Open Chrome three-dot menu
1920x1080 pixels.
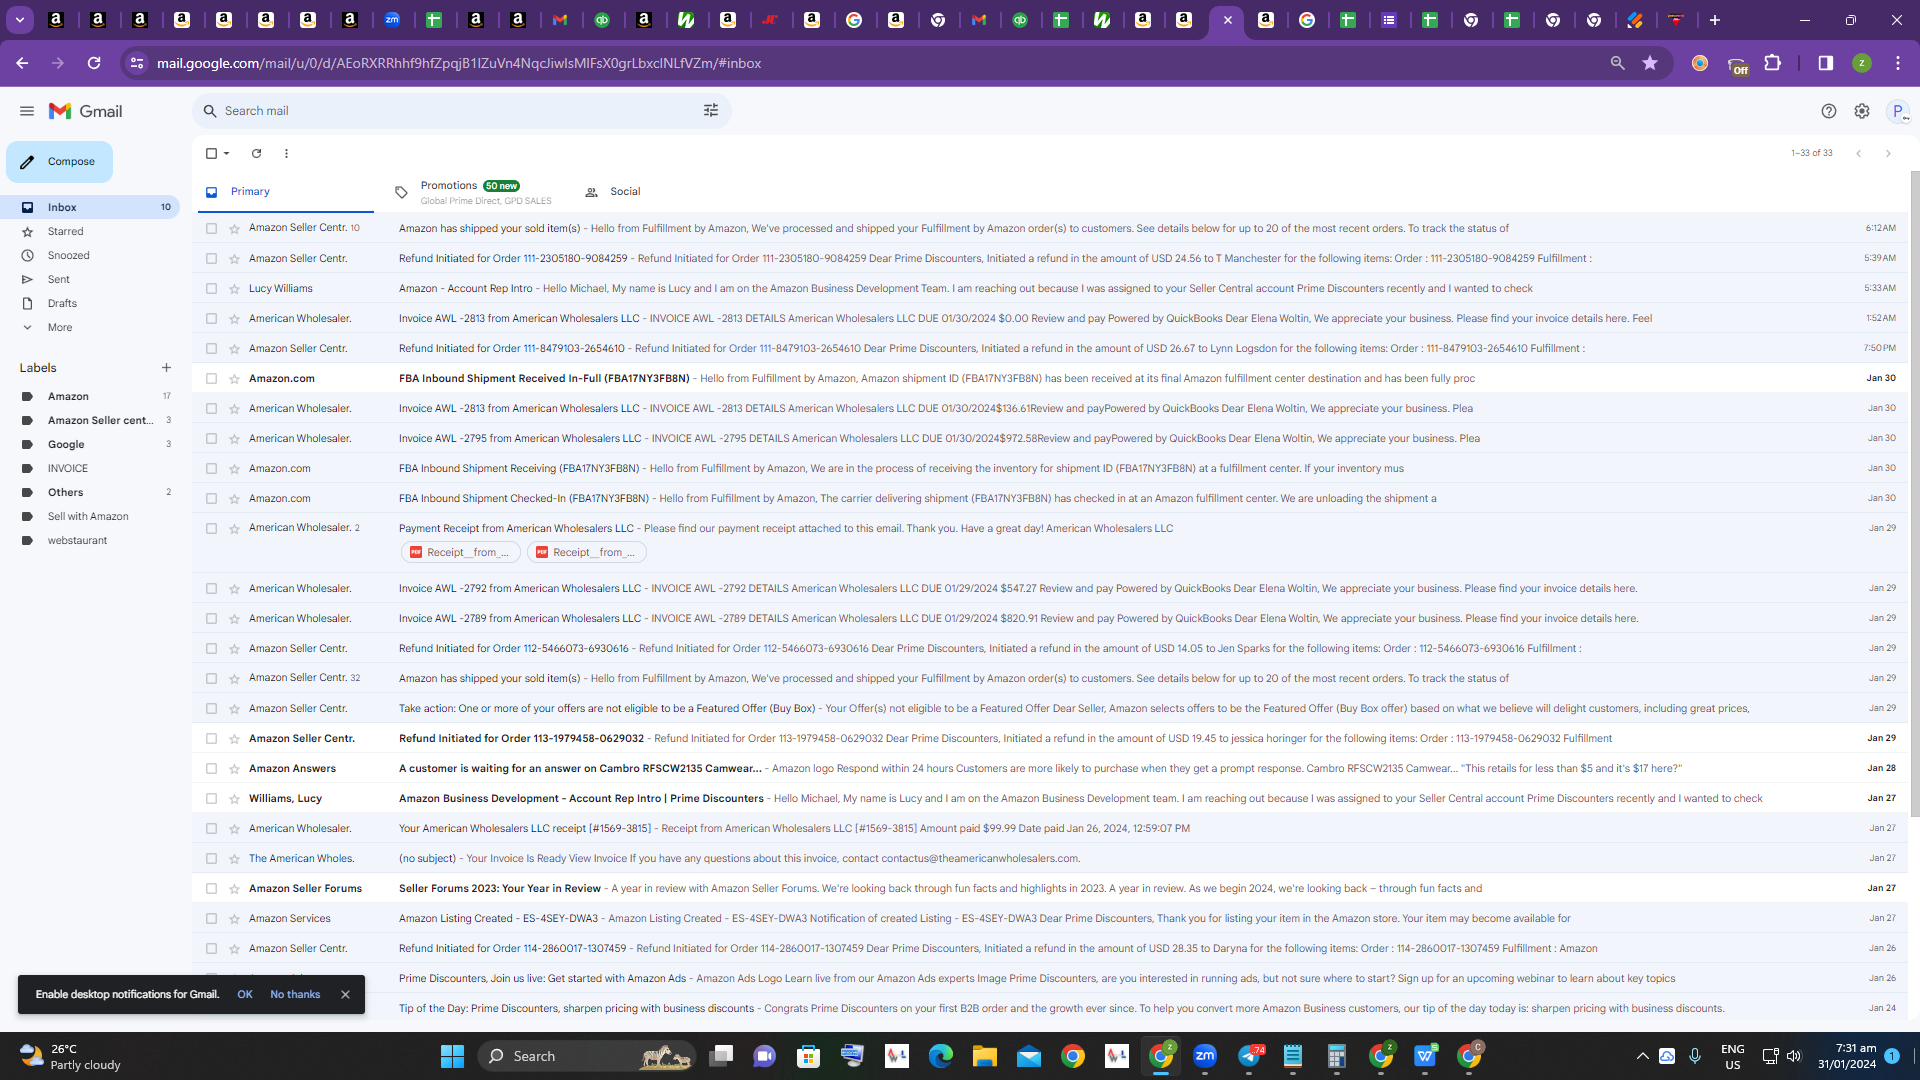(1898, 63)
